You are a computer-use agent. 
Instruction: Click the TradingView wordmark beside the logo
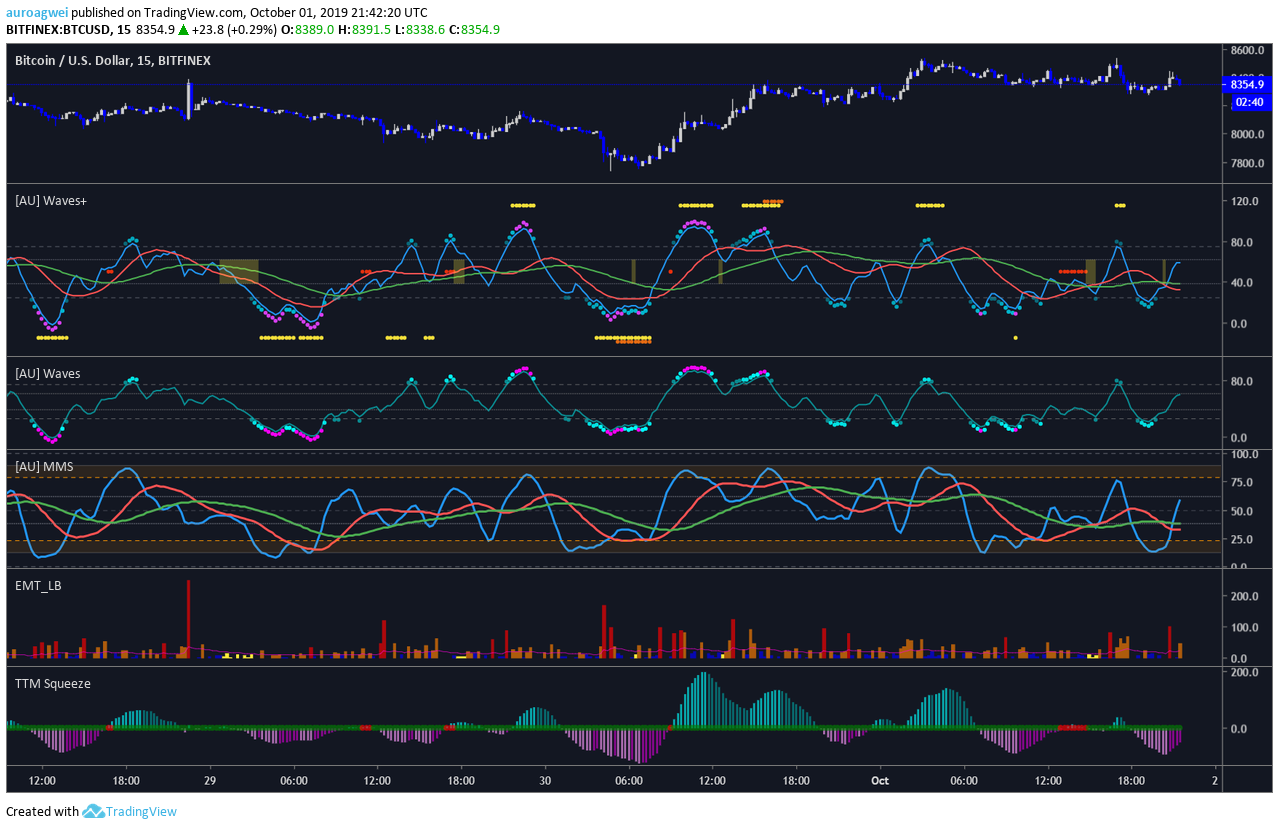pos(142,811)
